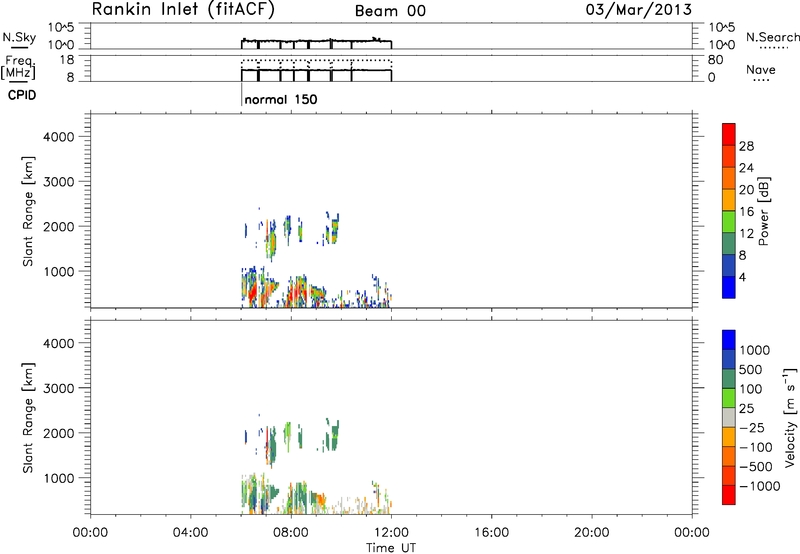
Task: Click the "N.Search" legend label
Action: 772,37
